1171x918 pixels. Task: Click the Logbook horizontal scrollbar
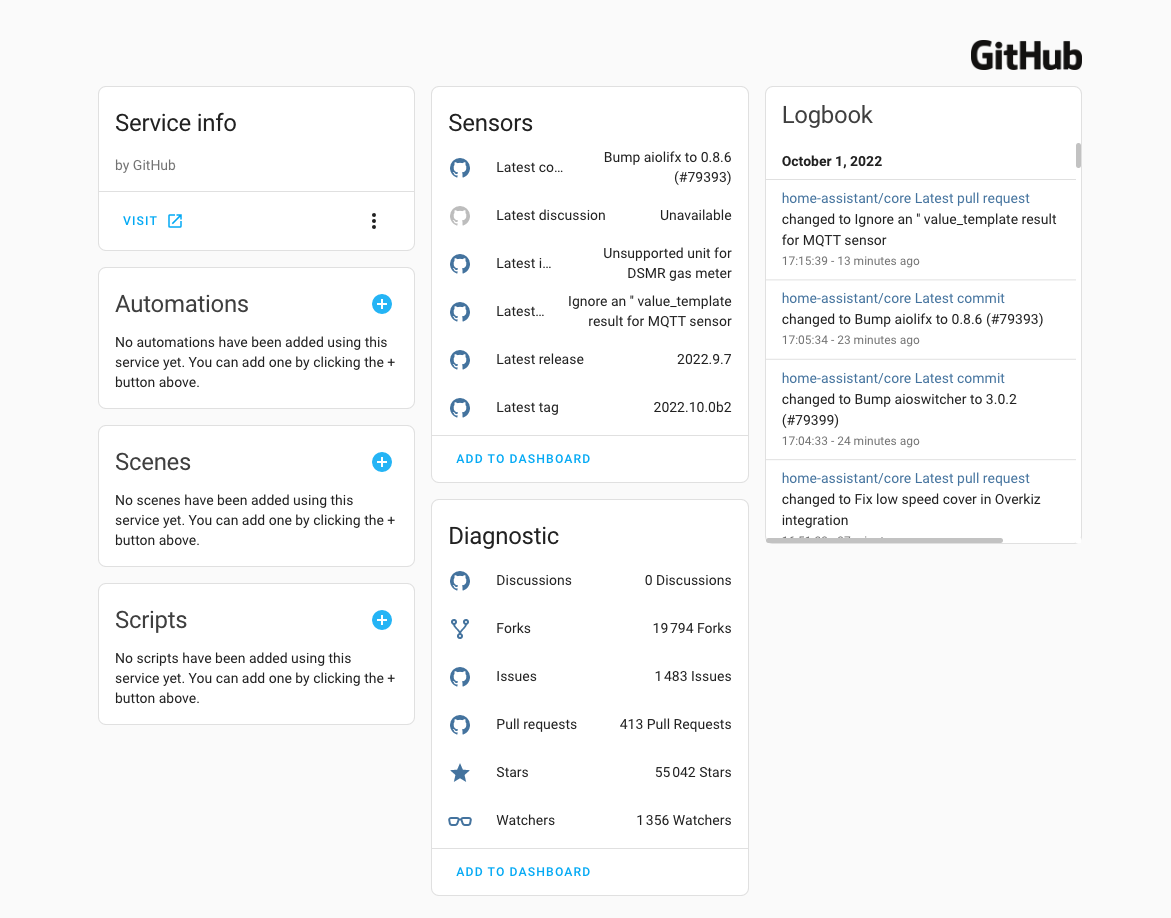coord(884,541)
